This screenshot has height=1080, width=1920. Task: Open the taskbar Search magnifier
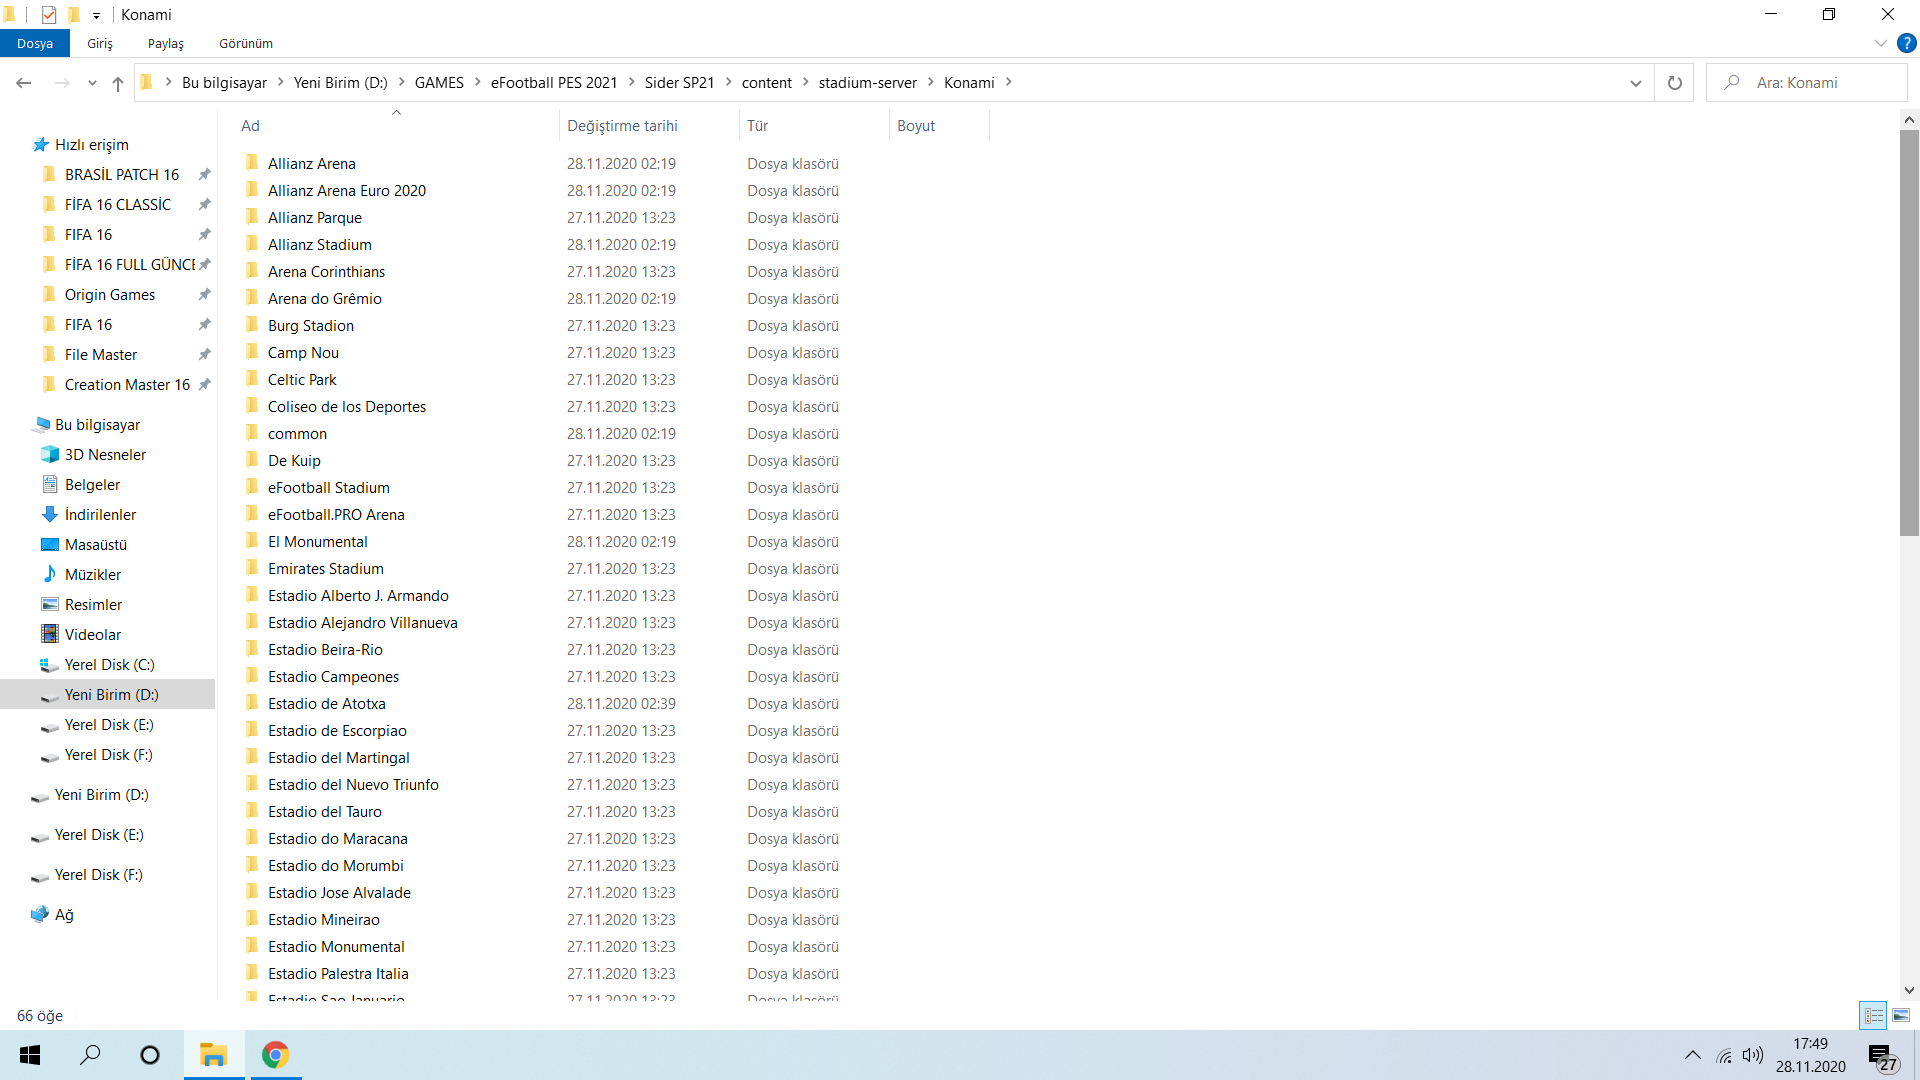pyautogui.click(x=90, y=1055)
